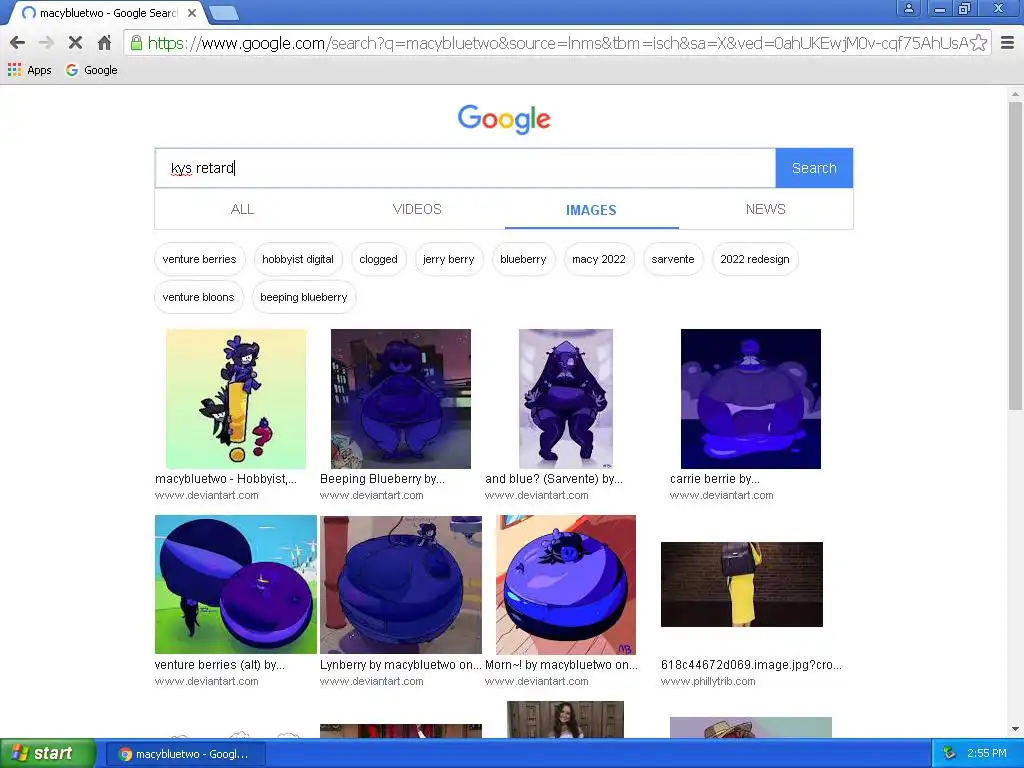Open the and blue? (Sarvente) thumbnail
This screenshot has height=768, width=1024.
click(566, 398)
